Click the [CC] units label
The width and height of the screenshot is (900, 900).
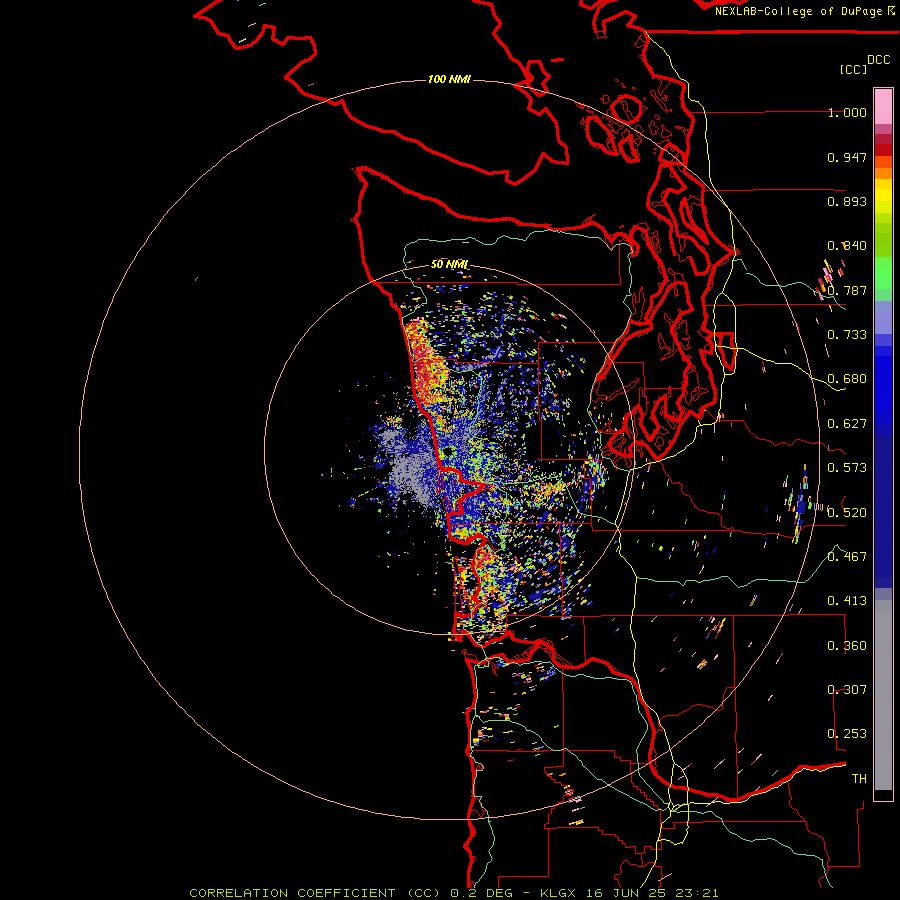click(x=853, y=69)
